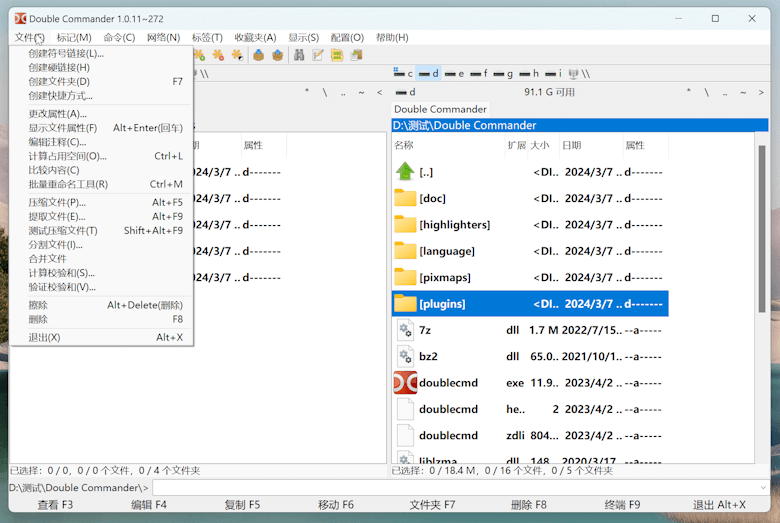The height and width of the screenshot is (523, 780).
Task: Expand the command line history dropdown
Action: (763, 488)
